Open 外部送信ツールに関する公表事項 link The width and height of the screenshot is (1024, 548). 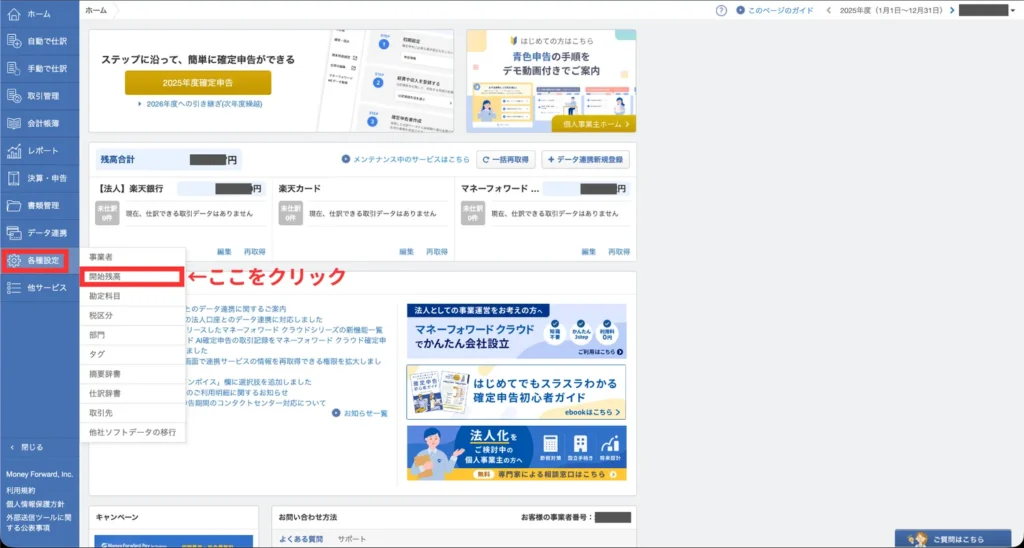point(39,523)
